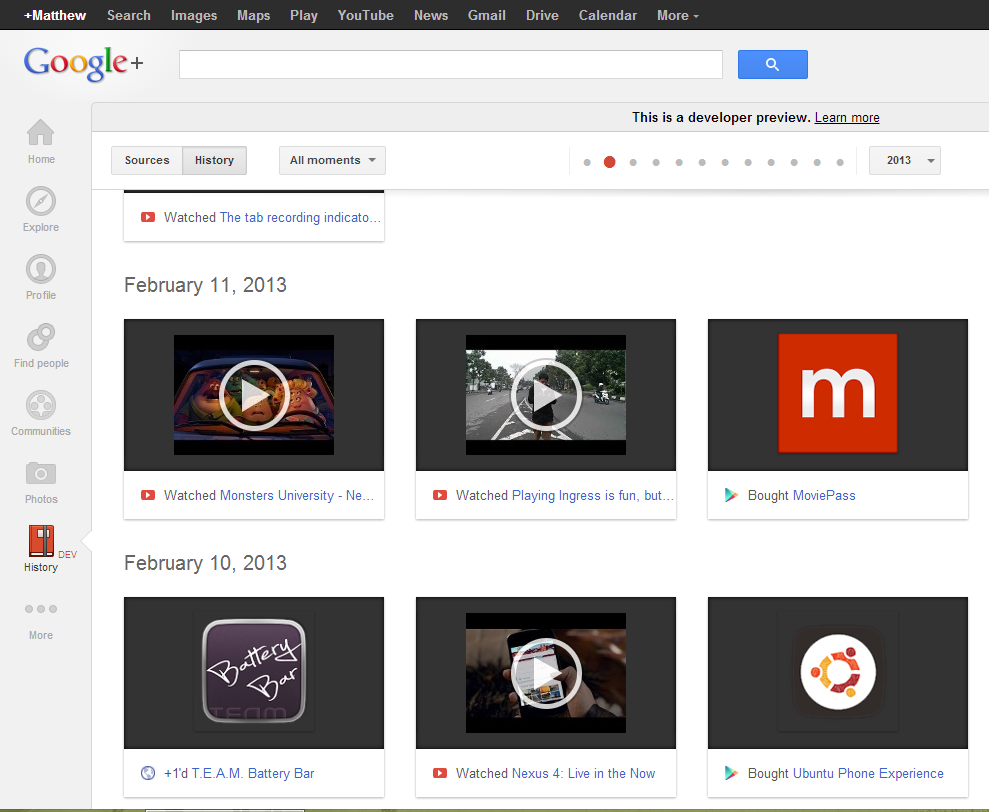Switch to the Sources tab
The height and width of the screenshot is (812, 989).
tap(146, 160)
